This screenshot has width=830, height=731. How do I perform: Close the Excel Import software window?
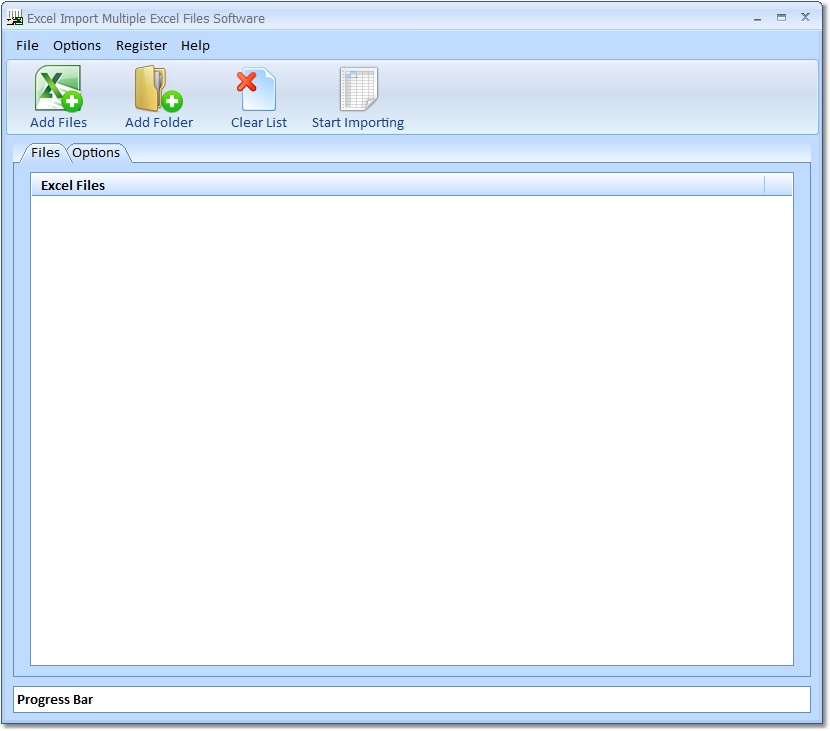805,17
